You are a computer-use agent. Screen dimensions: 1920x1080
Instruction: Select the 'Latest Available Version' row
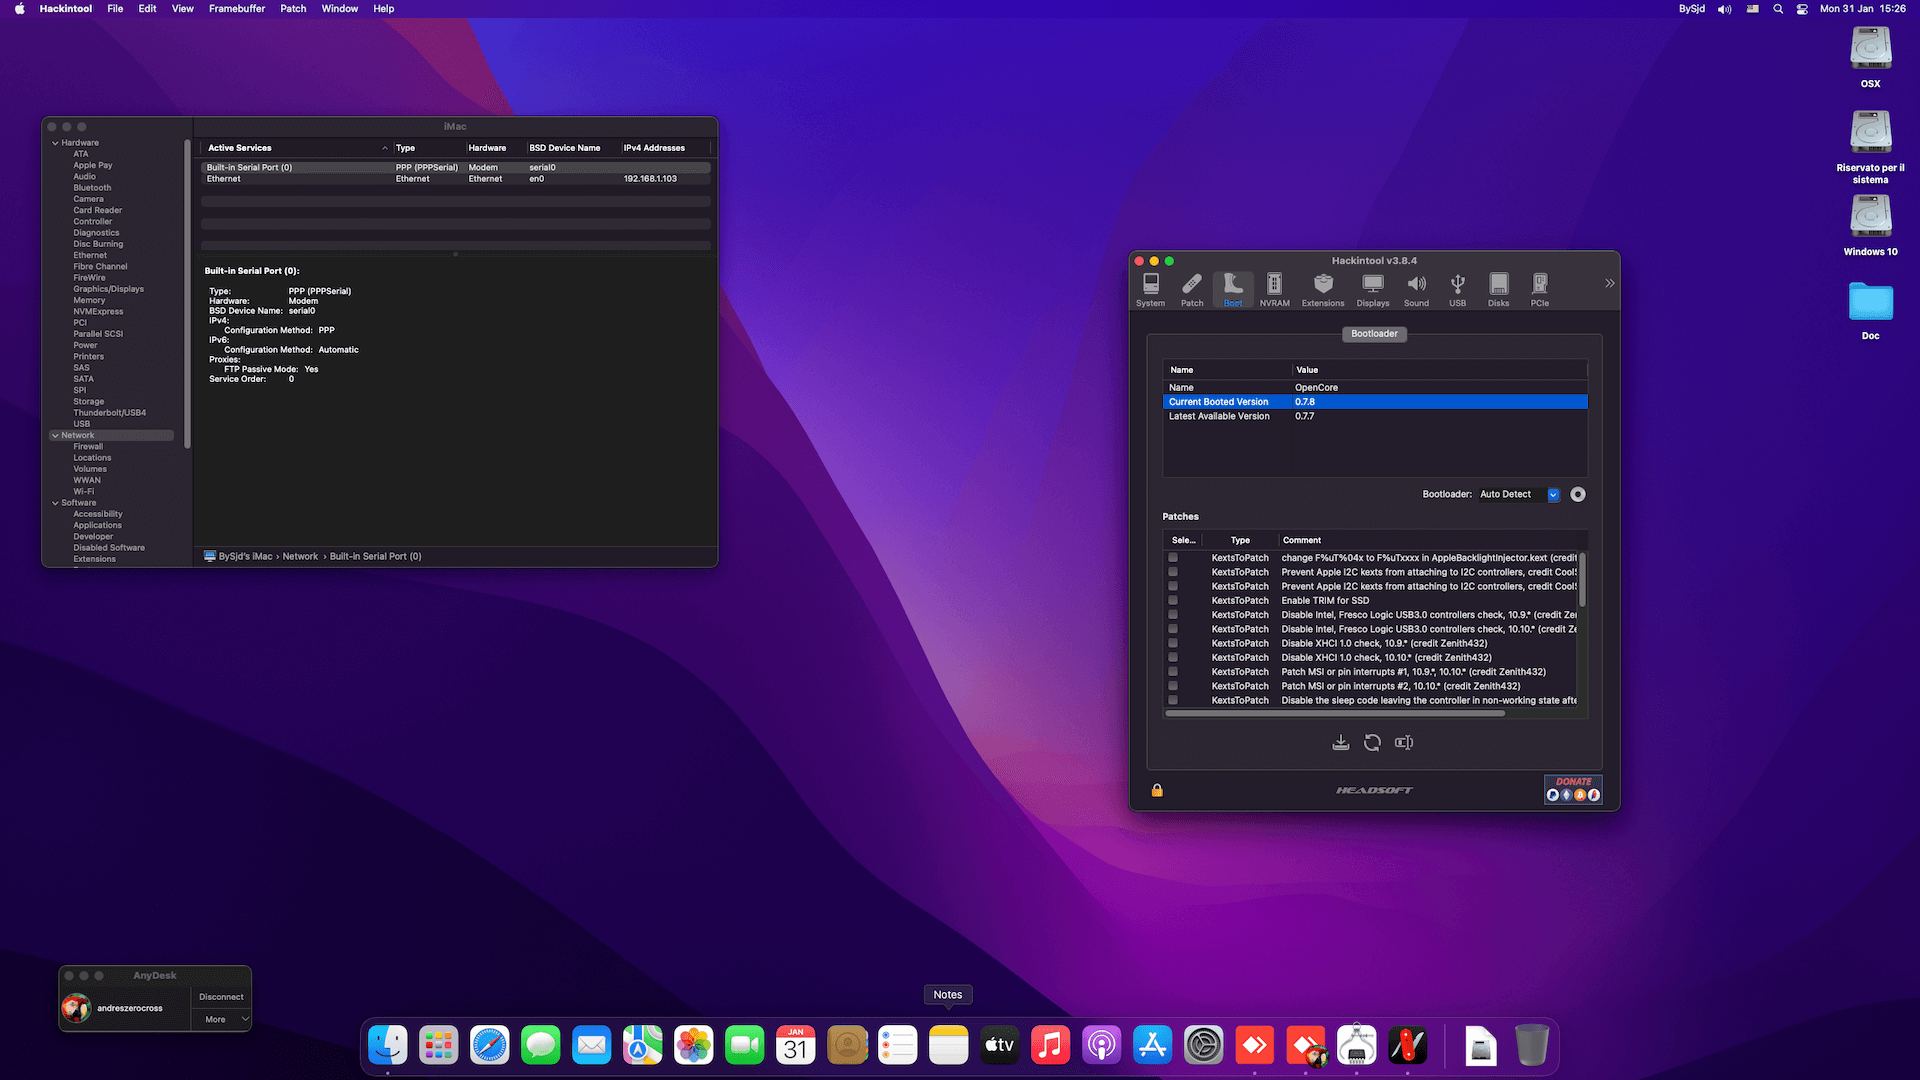pos(1375,416)
